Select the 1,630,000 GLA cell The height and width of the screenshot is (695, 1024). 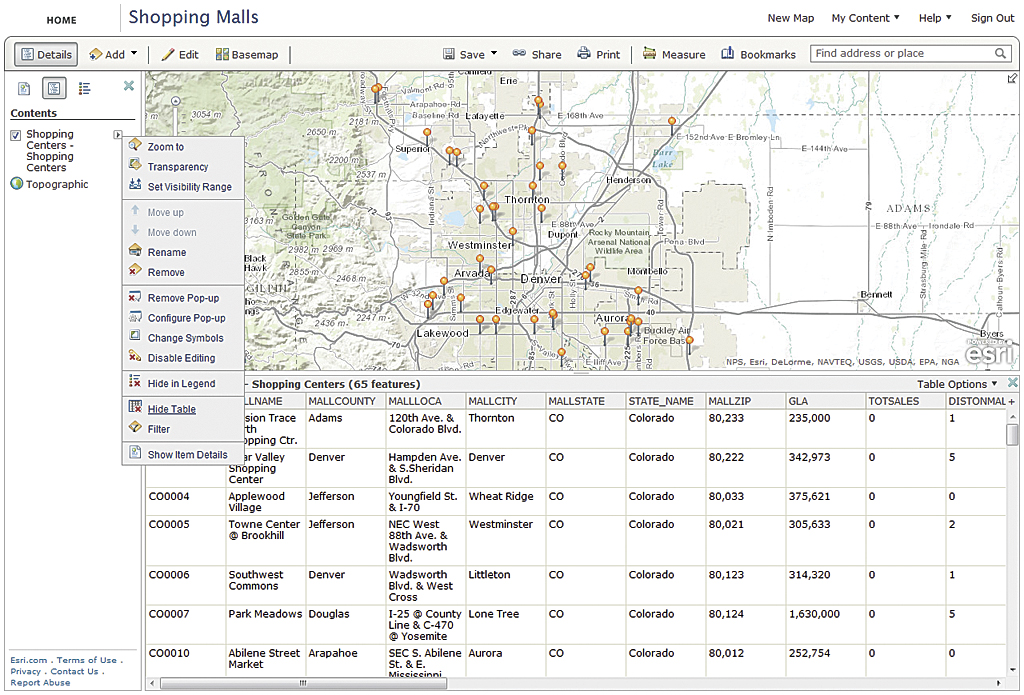(x=825, y=625)
